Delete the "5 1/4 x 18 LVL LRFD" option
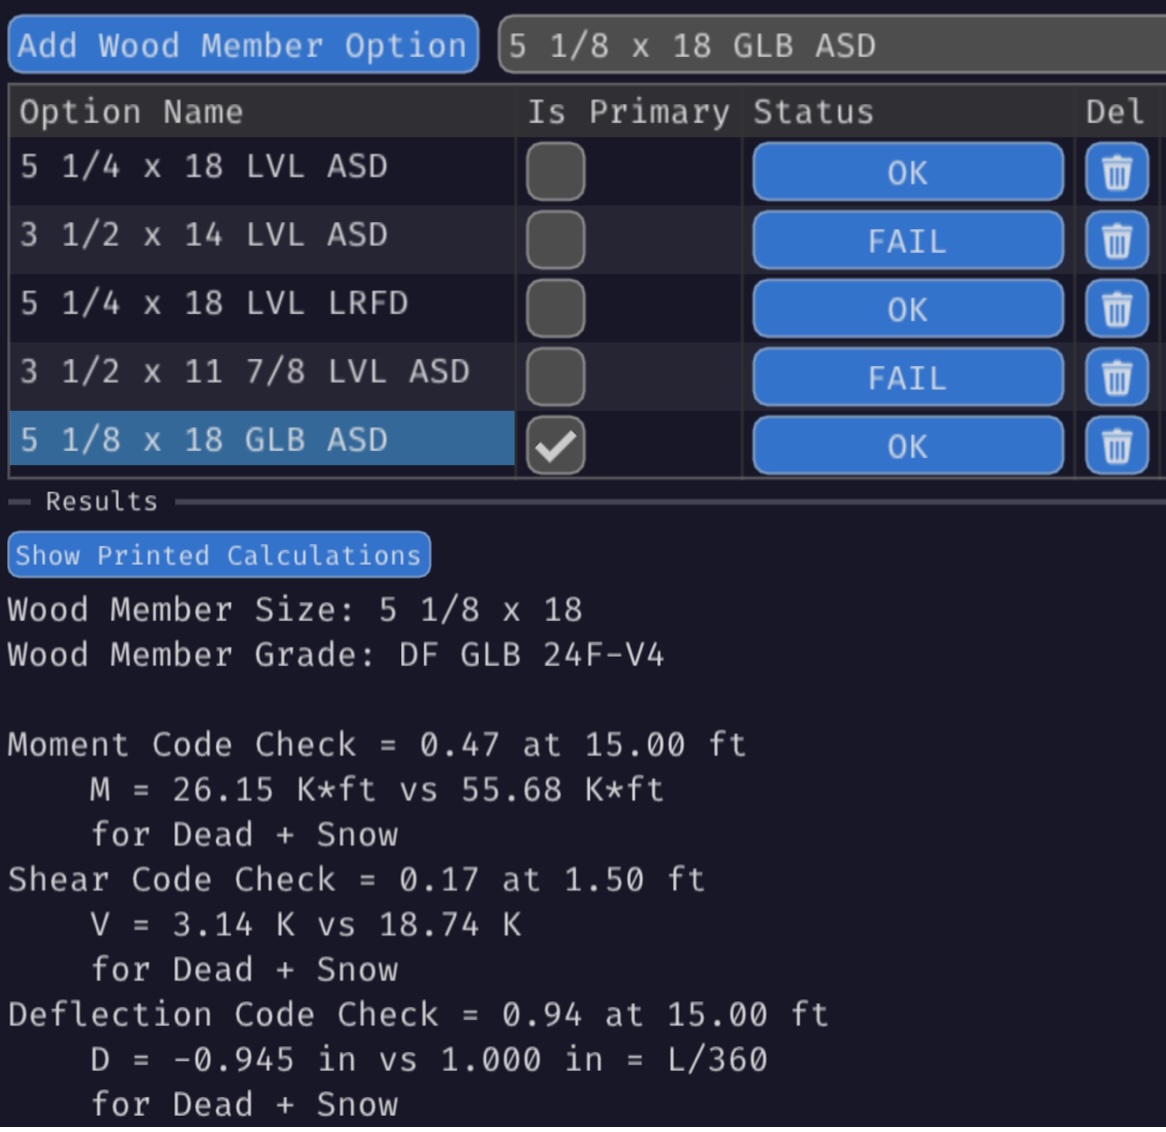The width and height of the screenshot is (1166, 1132). coord(1117,309)
